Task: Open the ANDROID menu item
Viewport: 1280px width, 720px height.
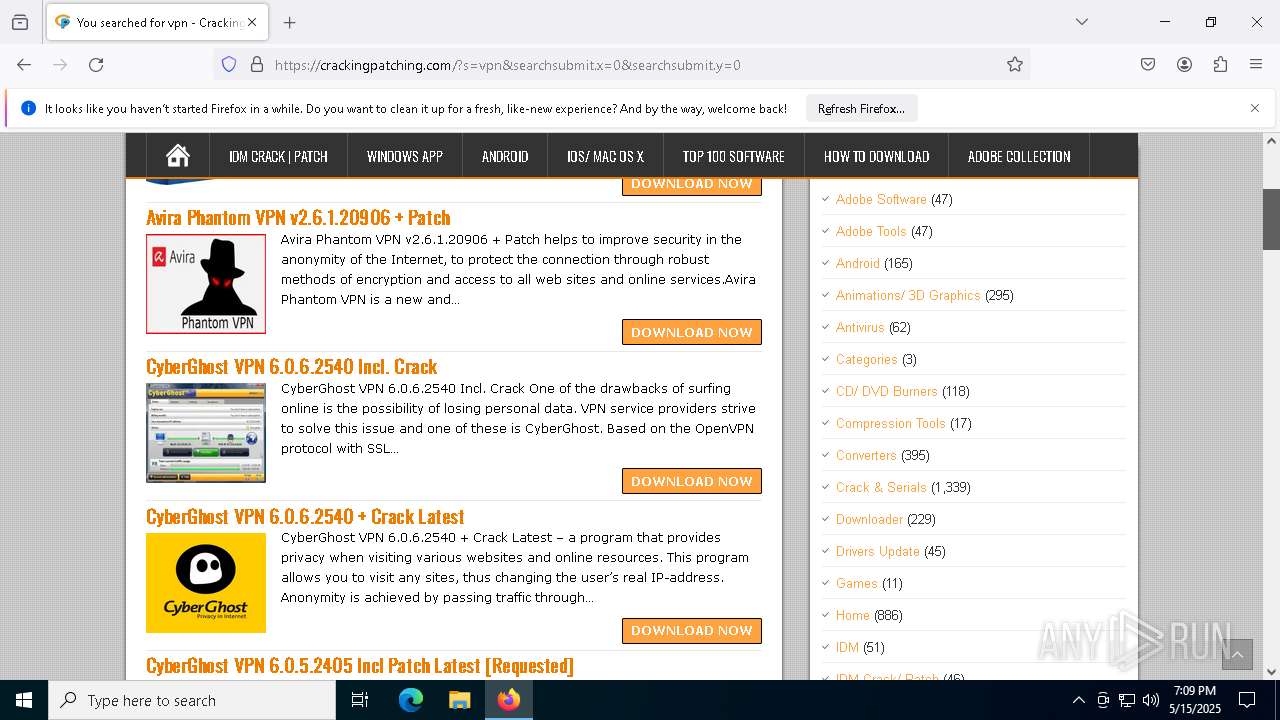Action: click(505, 156)
